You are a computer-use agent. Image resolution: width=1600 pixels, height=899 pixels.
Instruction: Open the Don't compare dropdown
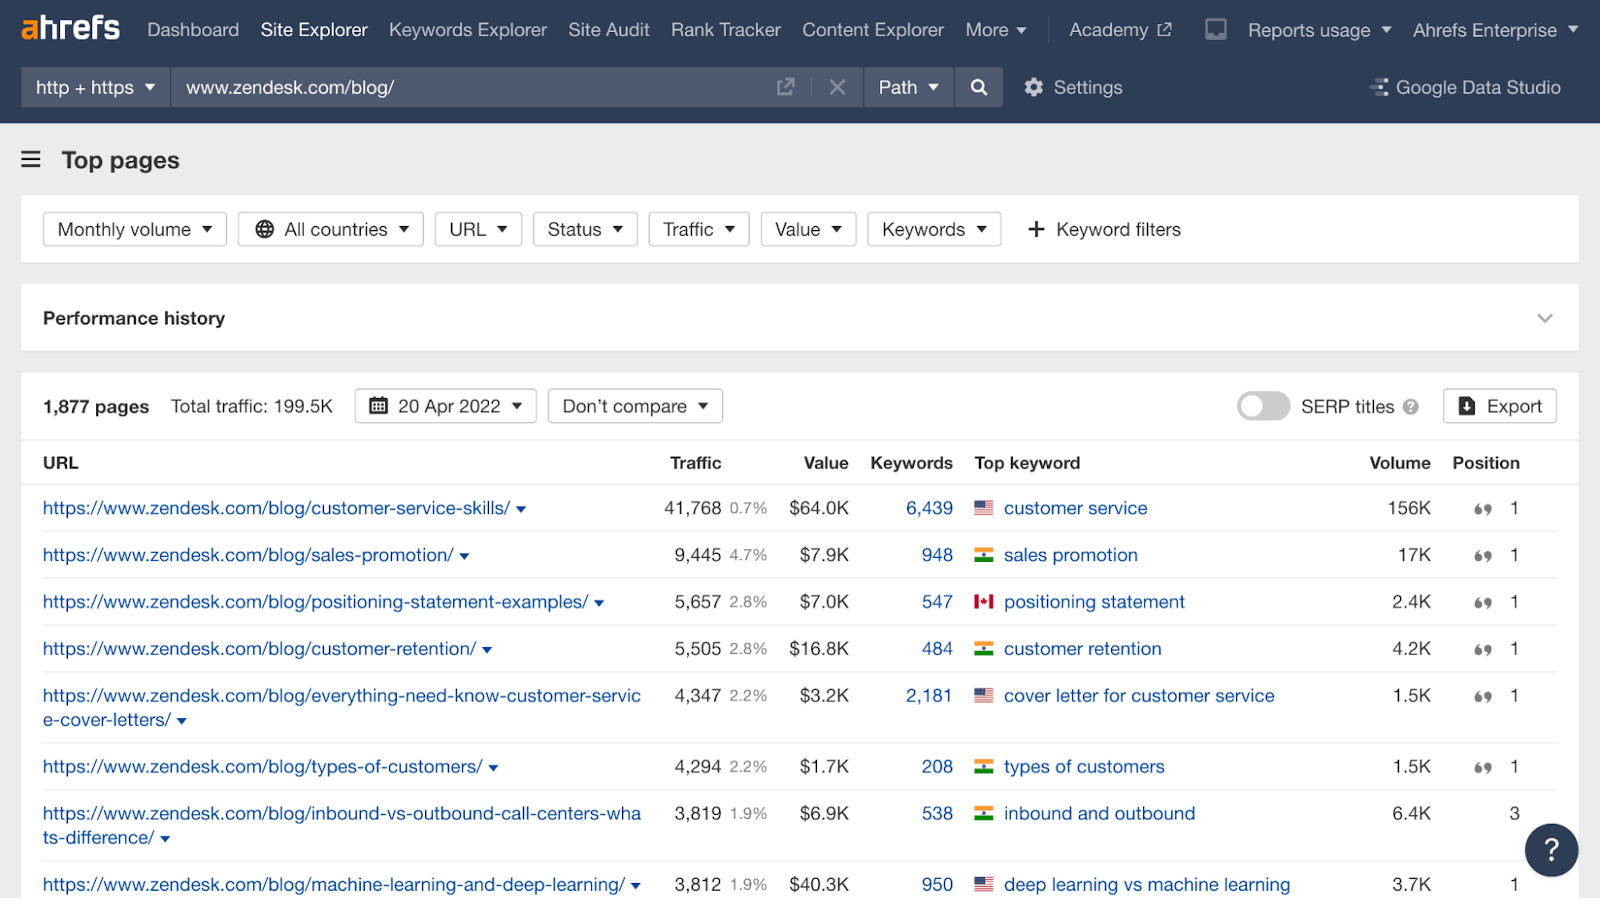click(635, 406)
